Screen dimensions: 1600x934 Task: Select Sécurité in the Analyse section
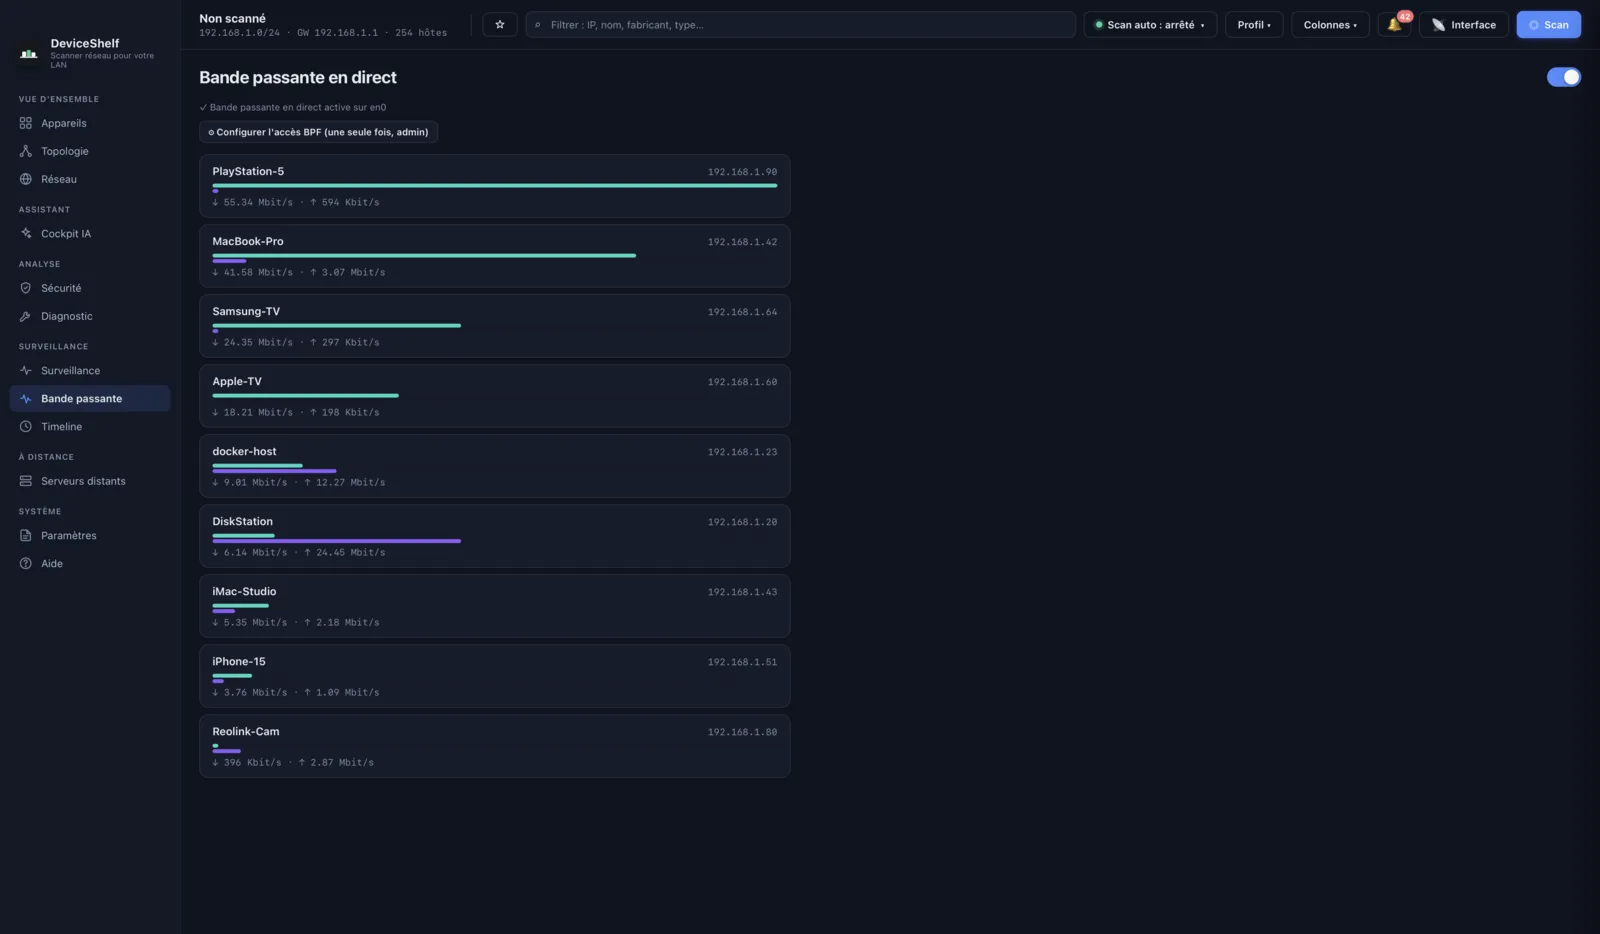point(90,288)
